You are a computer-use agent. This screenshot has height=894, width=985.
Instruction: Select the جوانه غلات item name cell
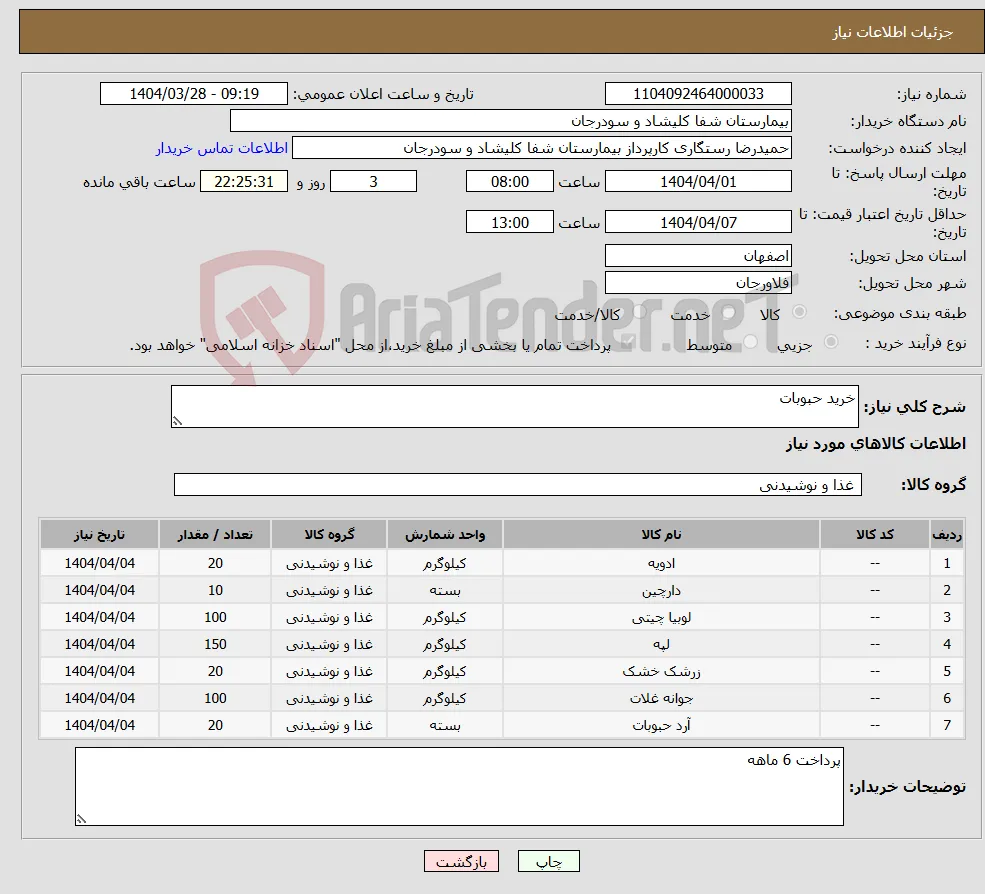click(661, 699)
